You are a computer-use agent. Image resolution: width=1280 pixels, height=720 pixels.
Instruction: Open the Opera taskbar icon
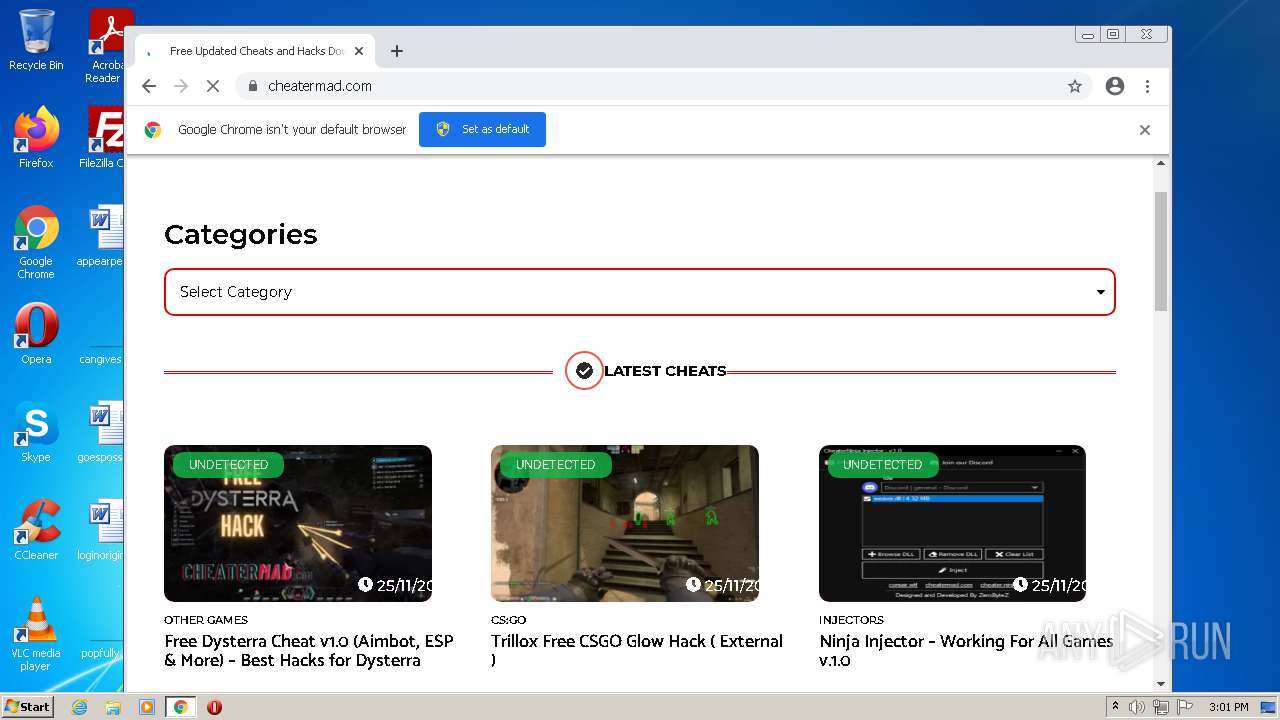point(214,707)
